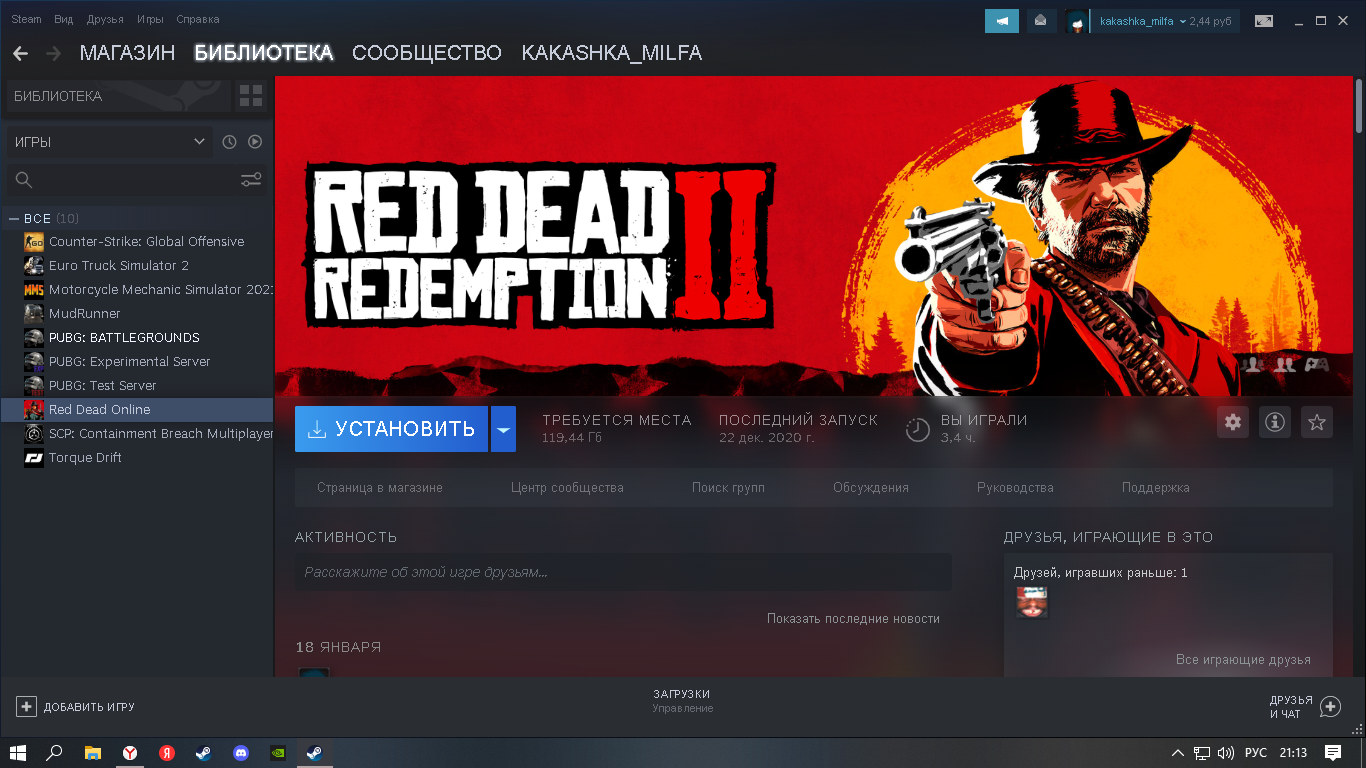
Task: Click the multiplayer icon on the banner
Action: (x=1285, y=364)
